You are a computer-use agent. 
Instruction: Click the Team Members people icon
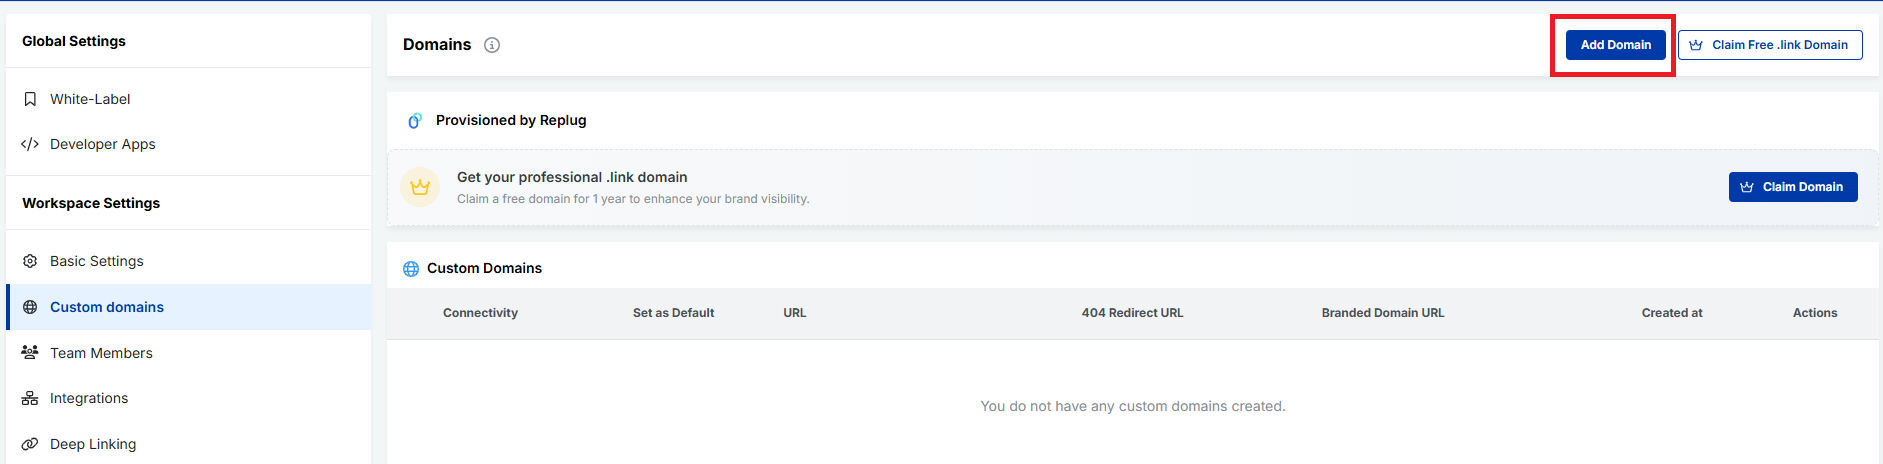click(30, 353)
